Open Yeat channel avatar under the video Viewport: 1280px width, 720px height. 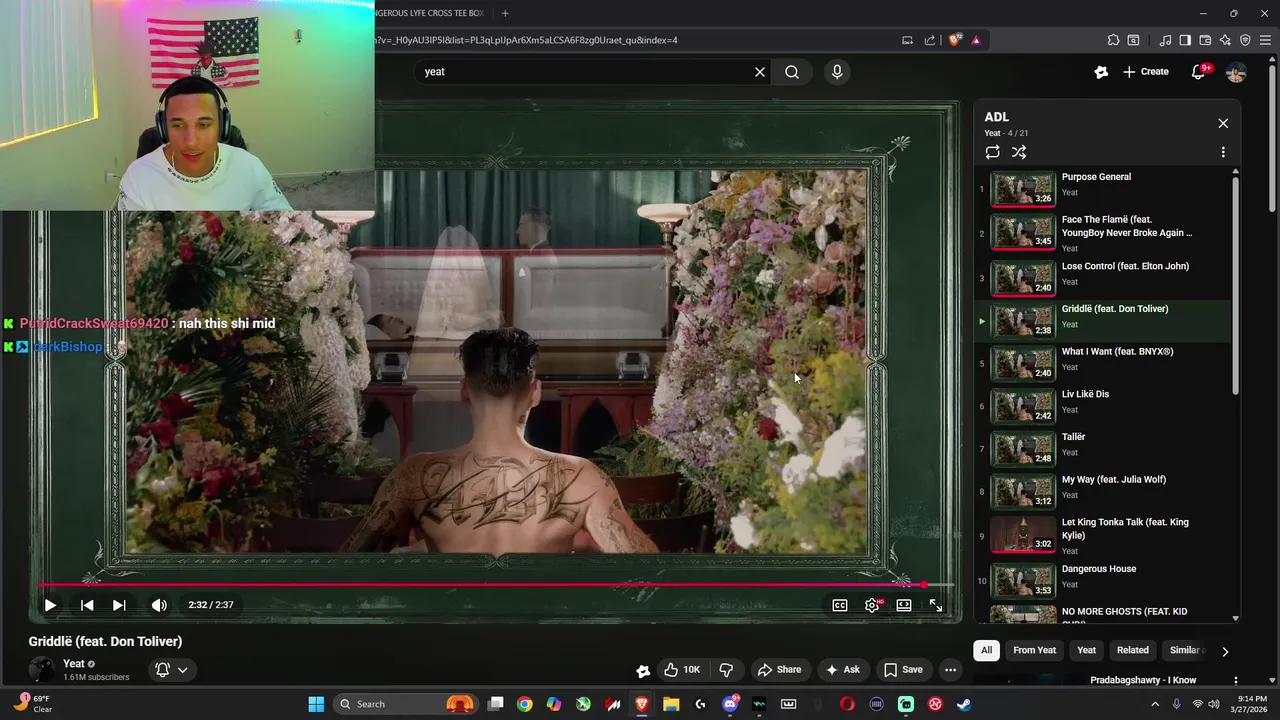click(41, 670)
